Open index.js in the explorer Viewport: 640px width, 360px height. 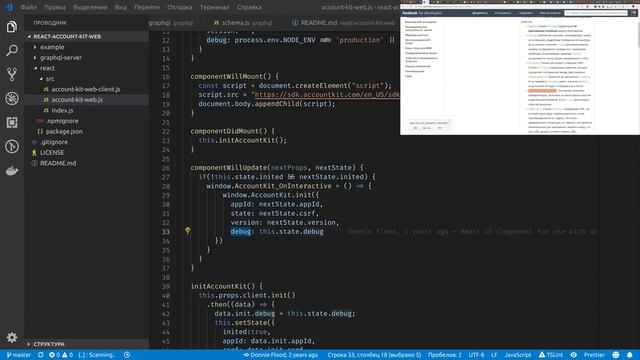click(x=62, y=110)
